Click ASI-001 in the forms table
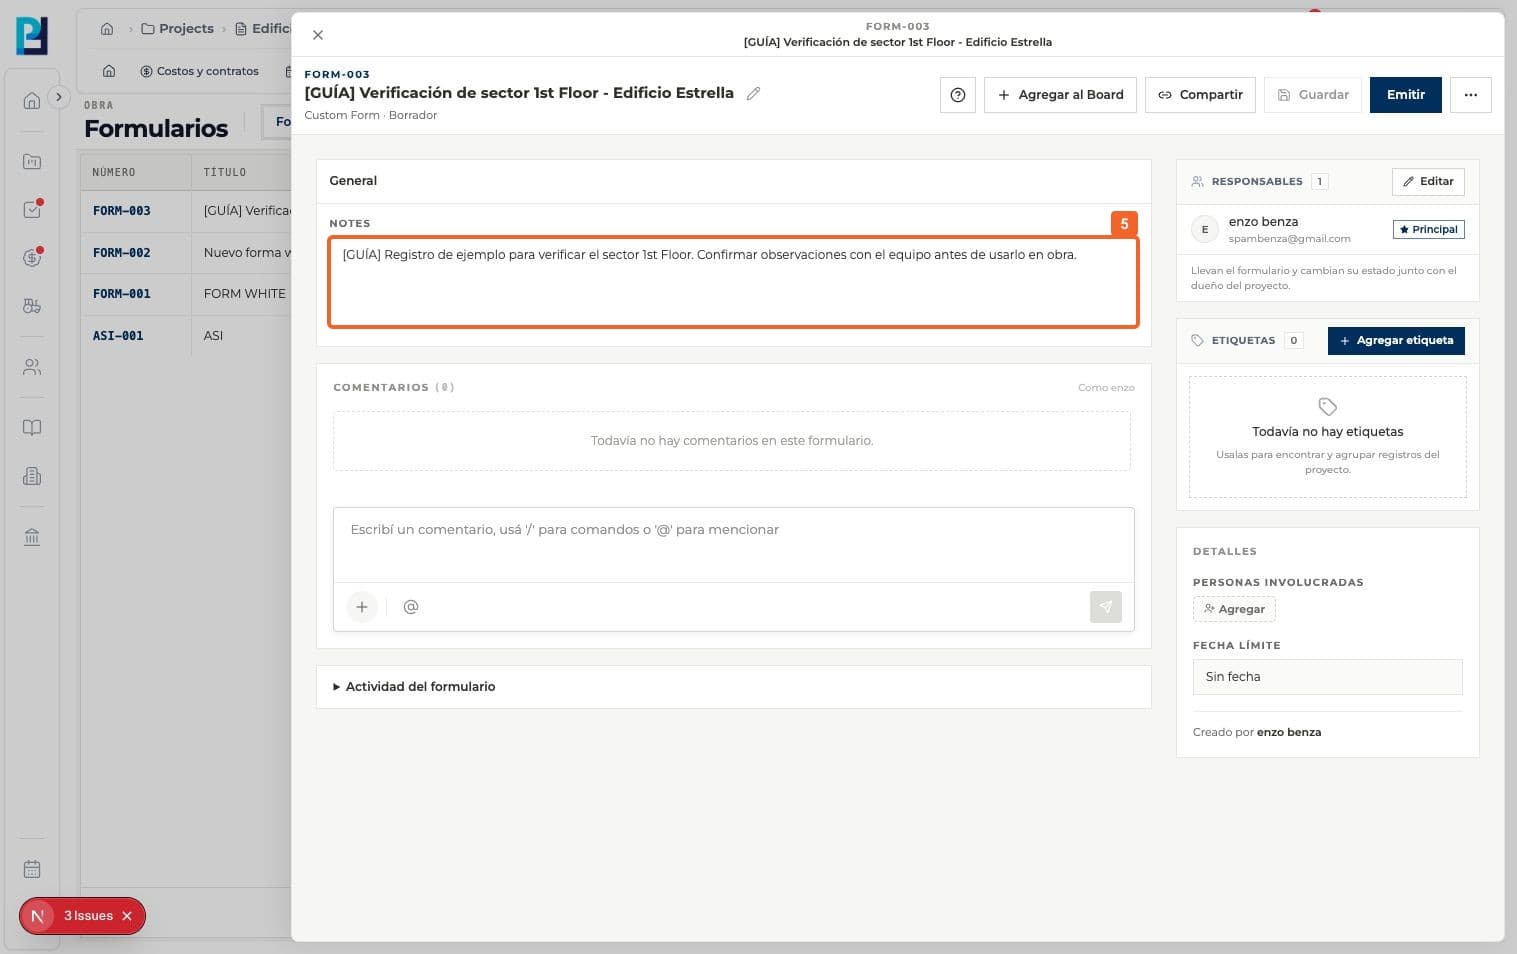 [x=118, y=336]
